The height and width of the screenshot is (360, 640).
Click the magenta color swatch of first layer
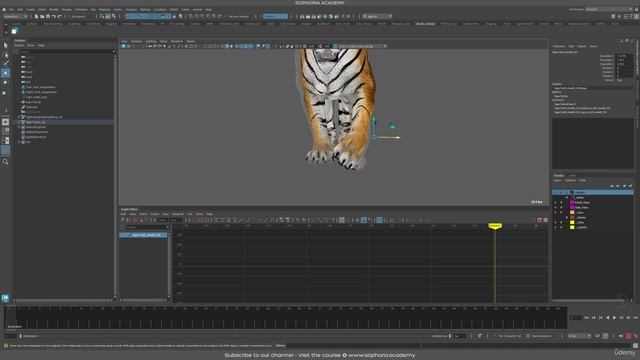click(x=572, y=202)
